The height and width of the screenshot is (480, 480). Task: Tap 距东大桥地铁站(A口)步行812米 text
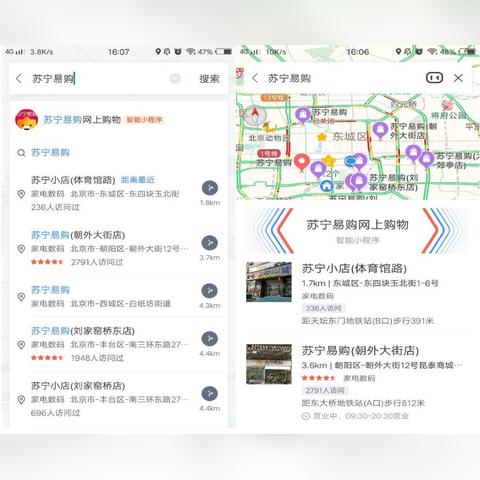coord(363,403)
